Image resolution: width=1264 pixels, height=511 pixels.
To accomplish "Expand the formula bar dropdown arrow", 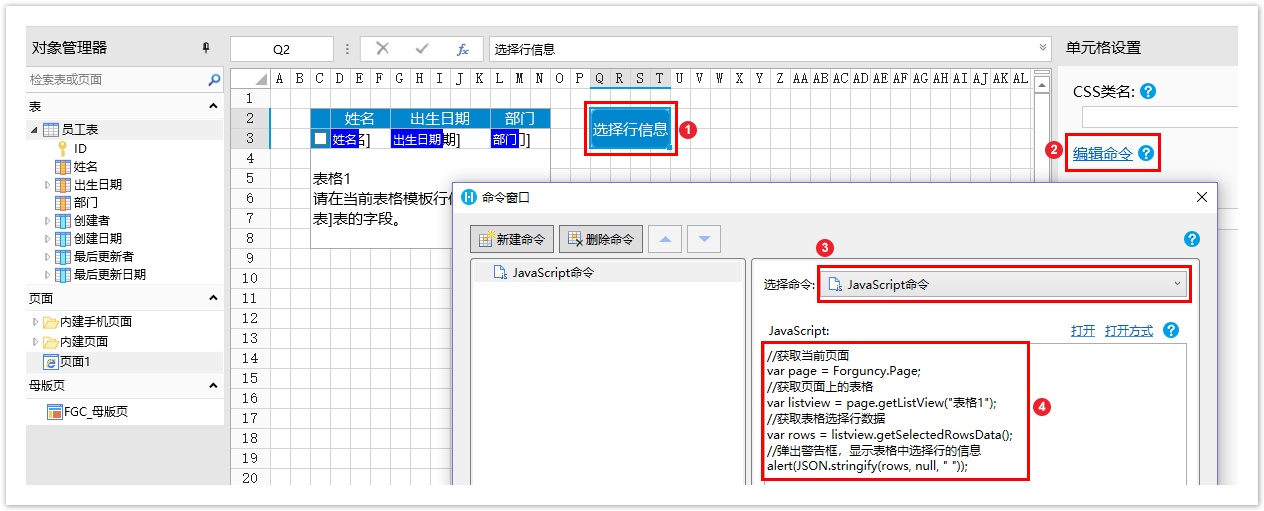I will [1044, 48].
